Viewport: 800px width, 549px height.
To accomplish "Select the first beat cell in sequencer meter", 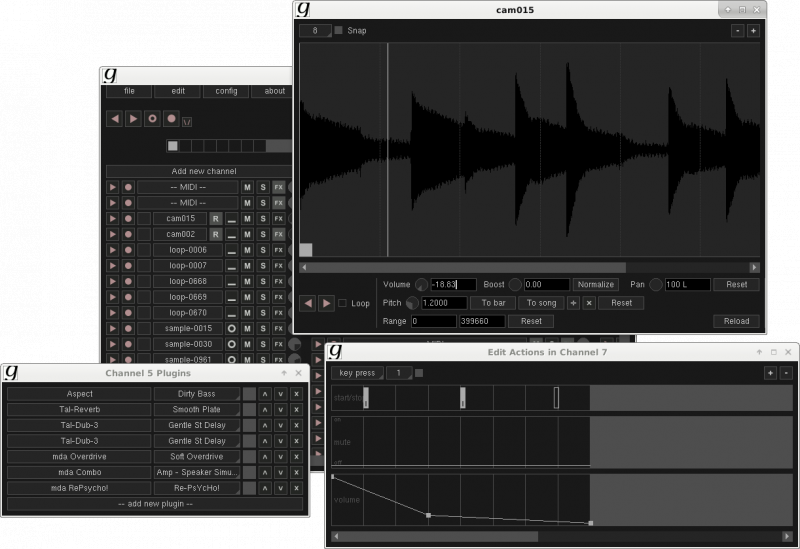I will [x=173, y=146].
